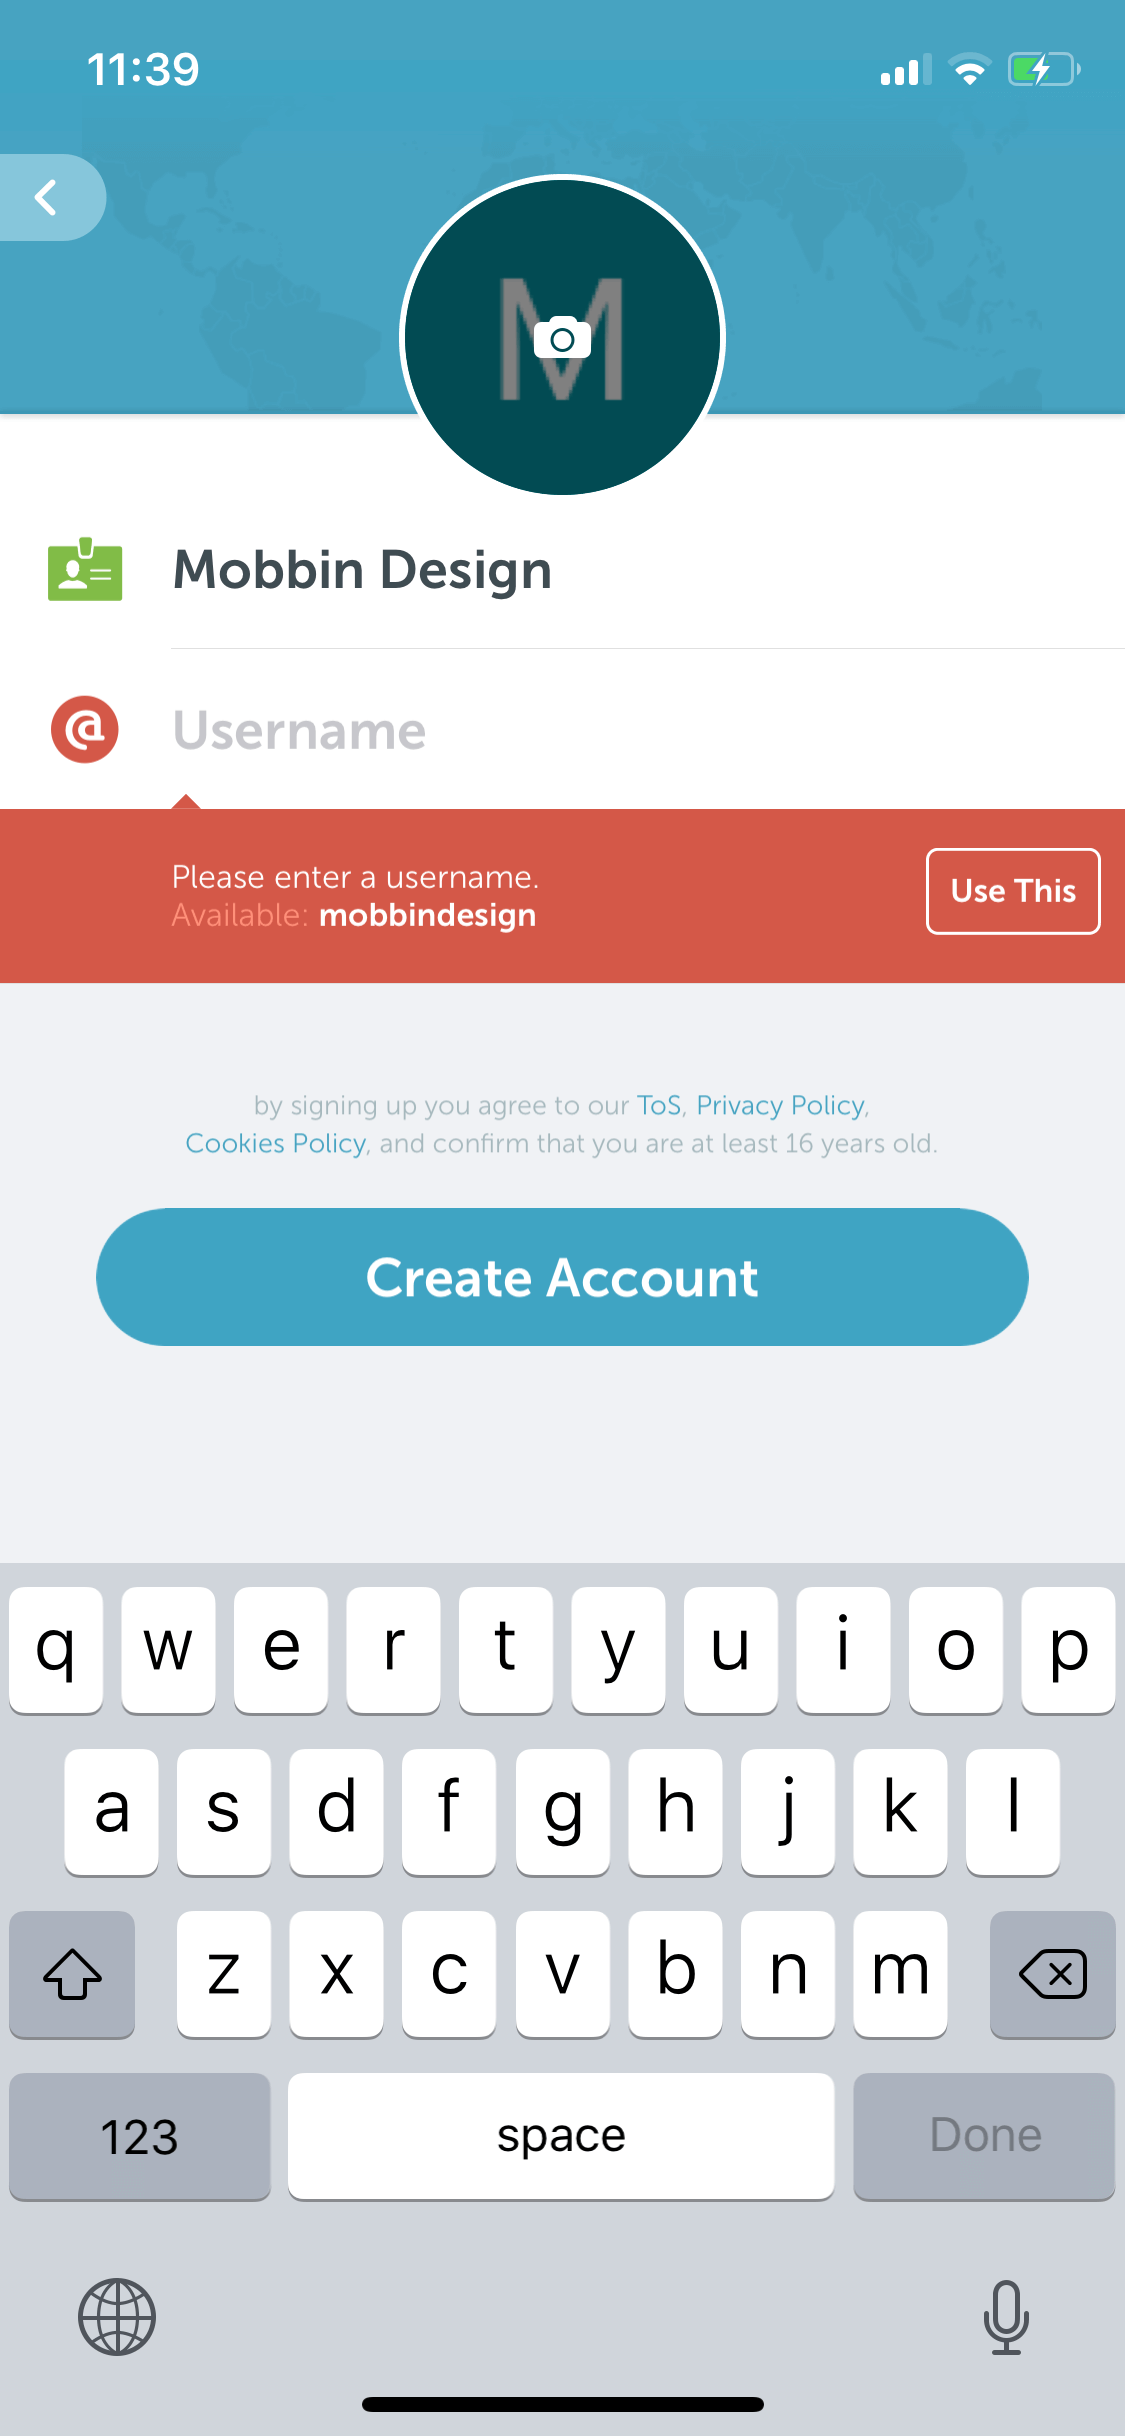This screenshot has width=1125, height=2436.
Task: Tap the Create Account button
Action: click(x=562, y=1277)
